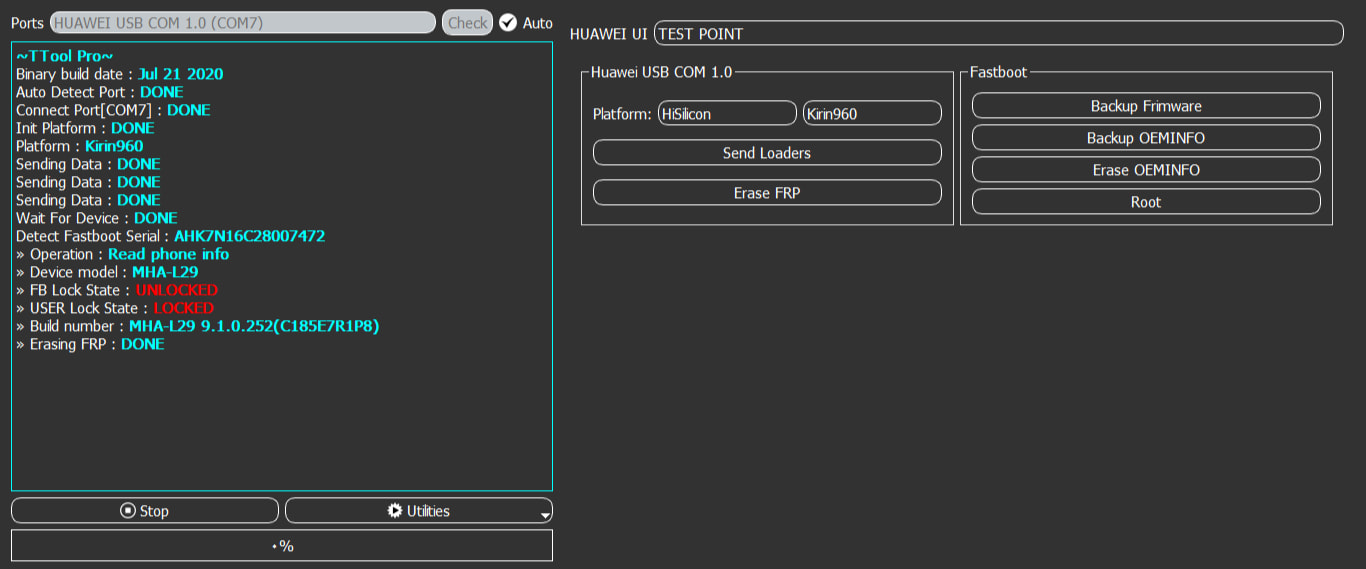The image size is (1366, 569).
Task: Click the Init Platform : DONE line
Action: coord(85,128)
